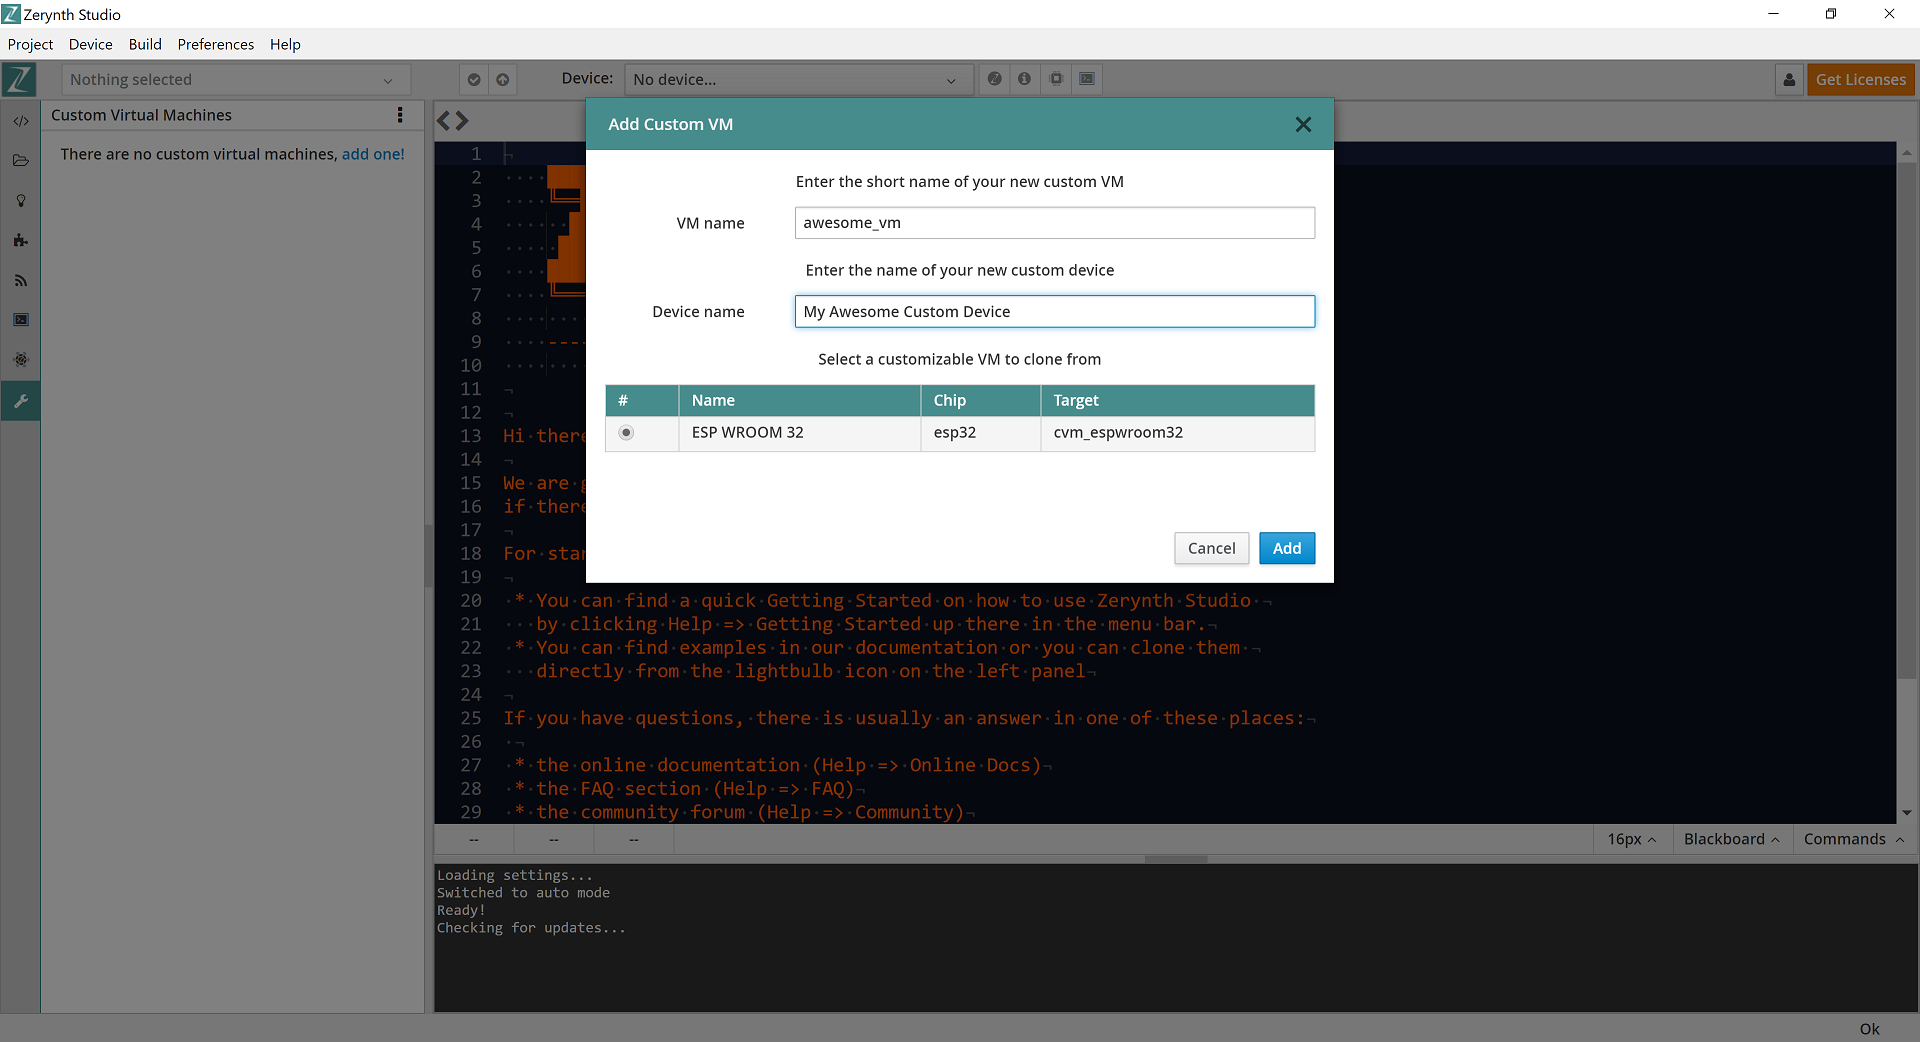Screen dimensions: 1920x1042
Task: Open the user profile icon
Action: (x=1789, y=79)
